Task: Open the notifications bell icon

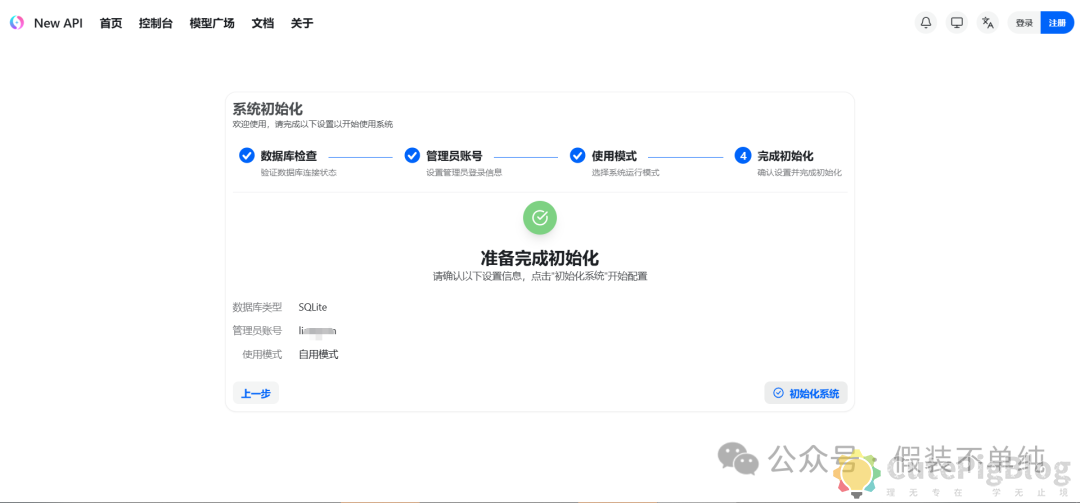Action: click(x=926, y=23)
